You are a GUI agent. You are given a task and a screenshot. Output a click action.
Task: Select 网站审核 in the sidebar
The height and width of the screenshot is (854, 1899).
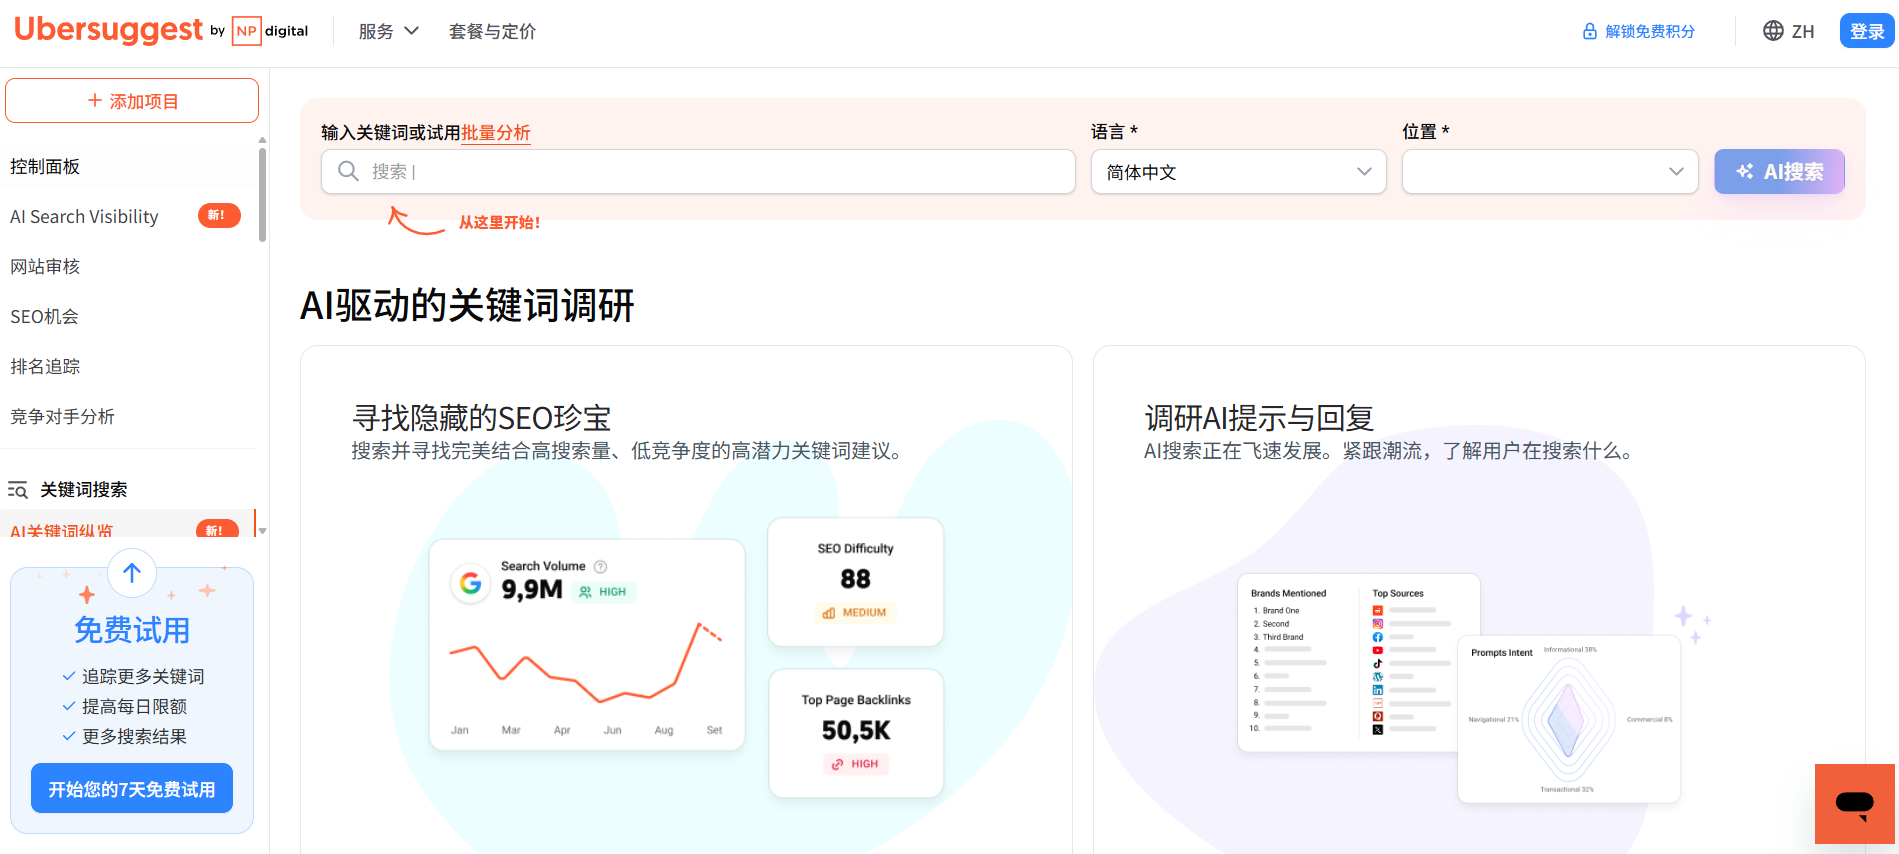tap(45, 267)
